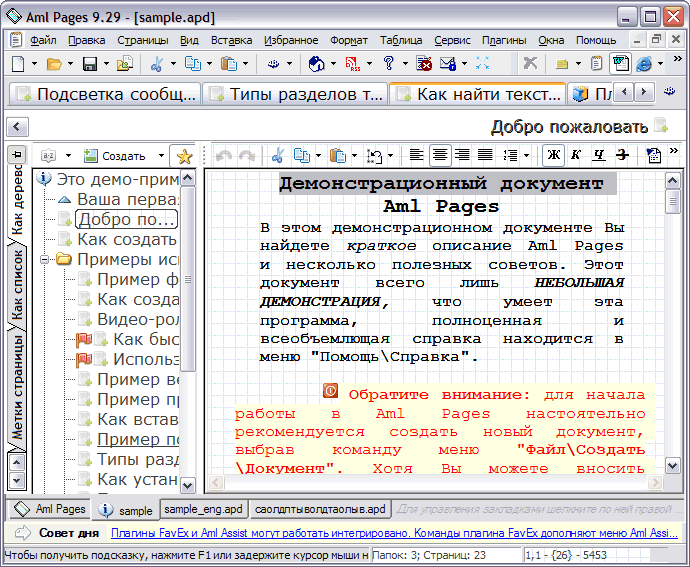Click the main toolbar Copy icon
The height and width of the screenshot is (567, 690).
pos(192,64)
